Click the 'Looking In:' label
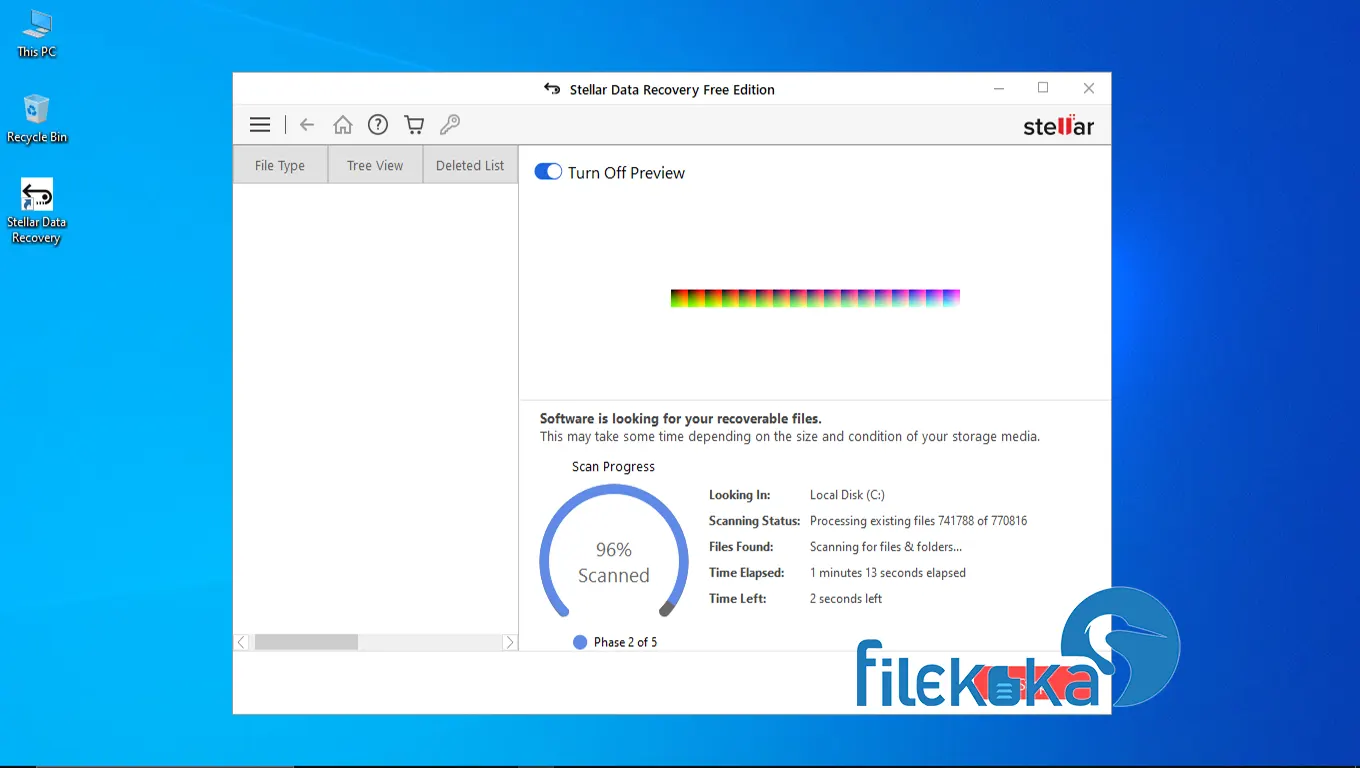This screenshot has width=1360, height=768. tap(739, 495)
